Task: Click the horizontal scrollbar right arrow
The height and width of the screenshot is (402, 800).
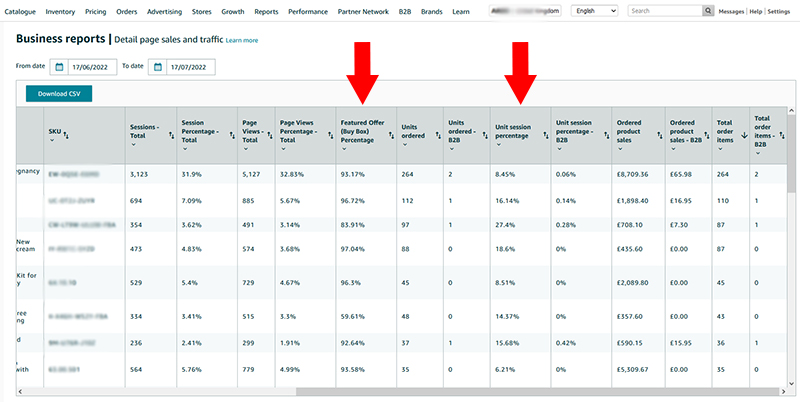Action: (784, 391)
